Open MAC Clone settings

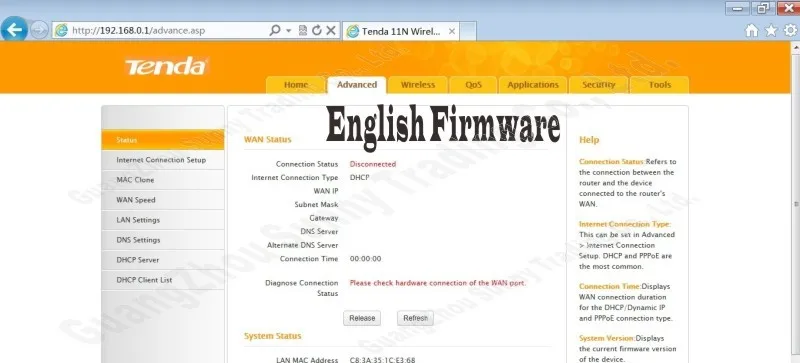(x=163, y=180)
